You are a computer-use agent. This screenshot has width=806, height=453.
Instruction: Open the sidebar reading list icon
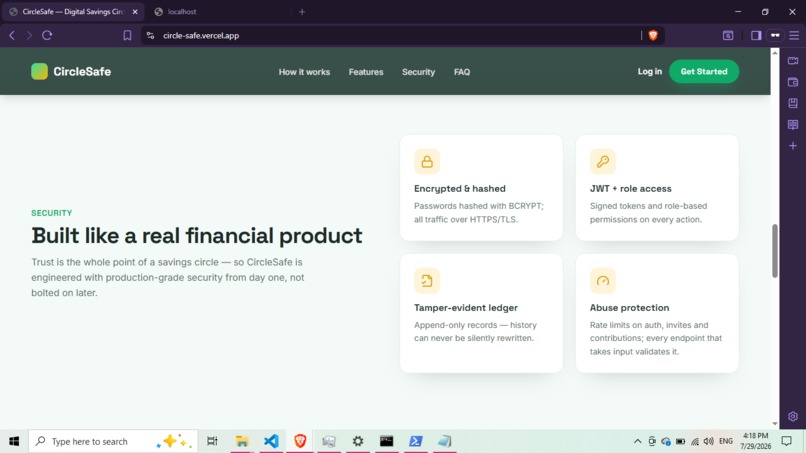point(793,124)
